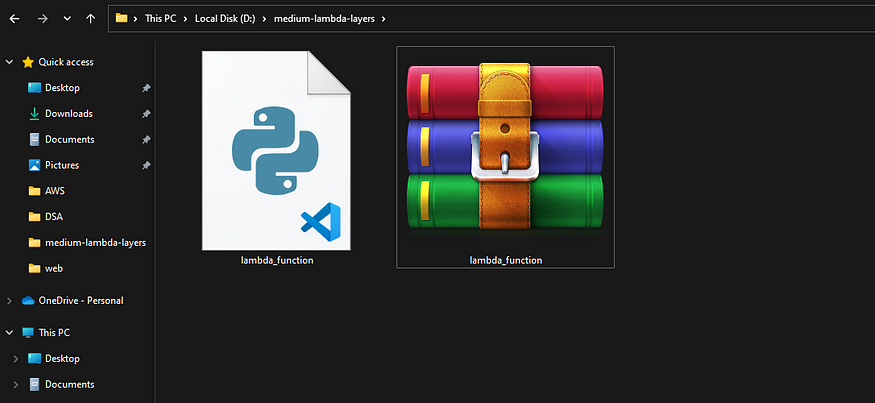Click pin icon next to Documents

click(146, 140)
